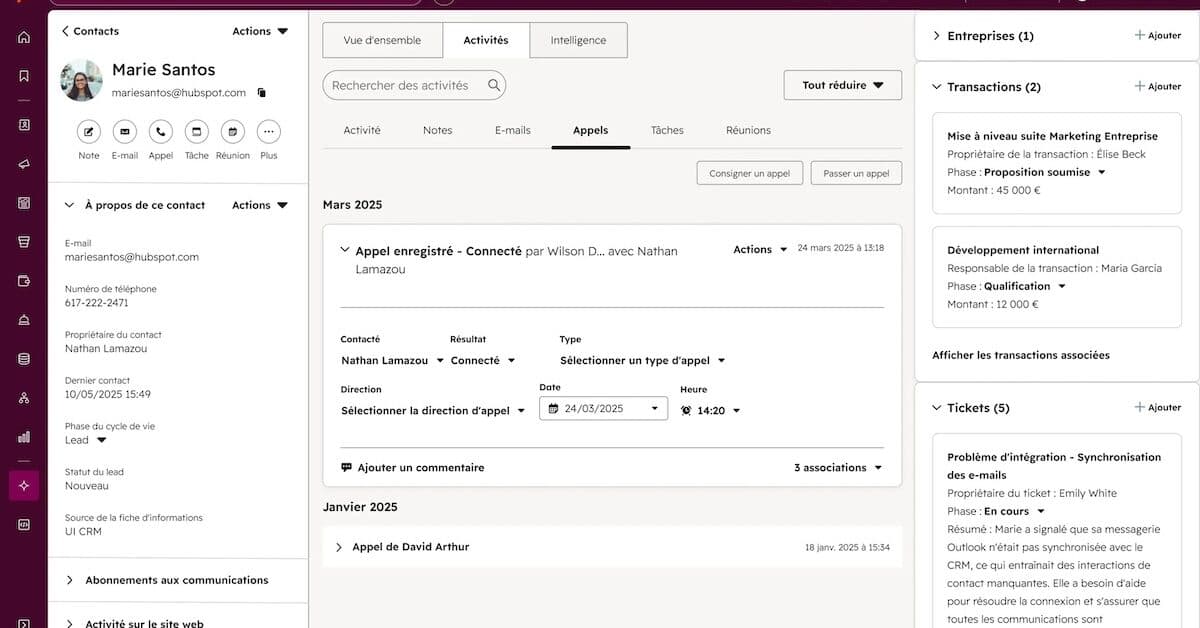Click Afficher les transactions associées link

(1021, 355)
